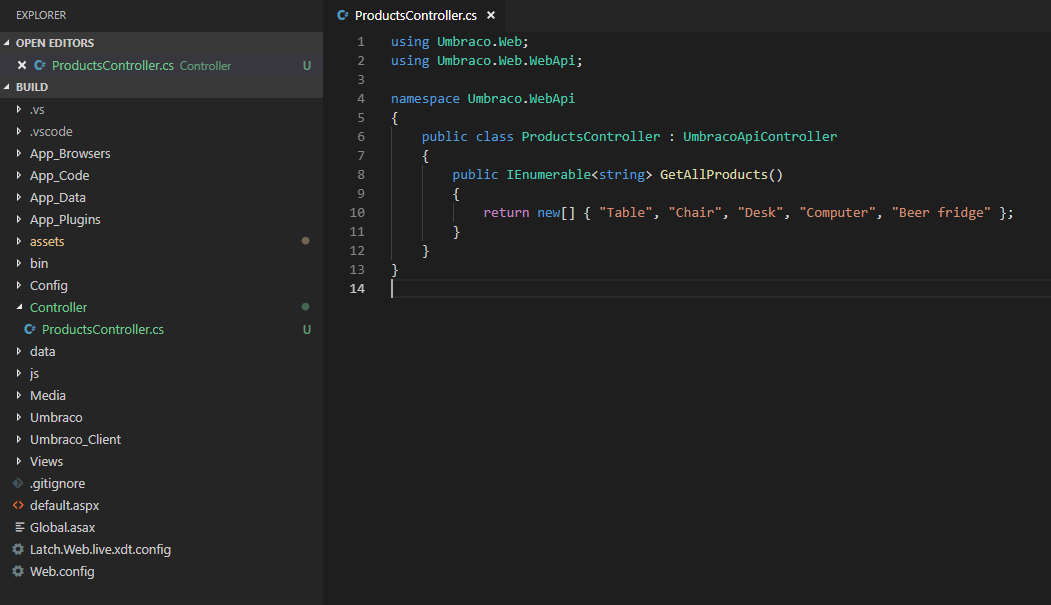
Task: Expand the .vs folder
Action: pyautogui.click(x=19, y=109)
